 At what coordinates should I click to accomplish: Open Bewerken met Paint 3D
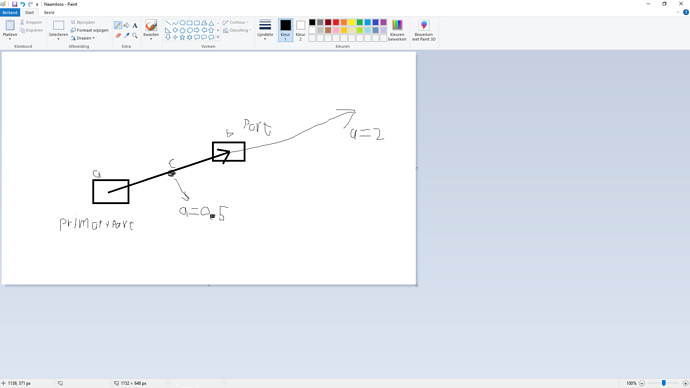pyautogui.click(x=424, y=30)
